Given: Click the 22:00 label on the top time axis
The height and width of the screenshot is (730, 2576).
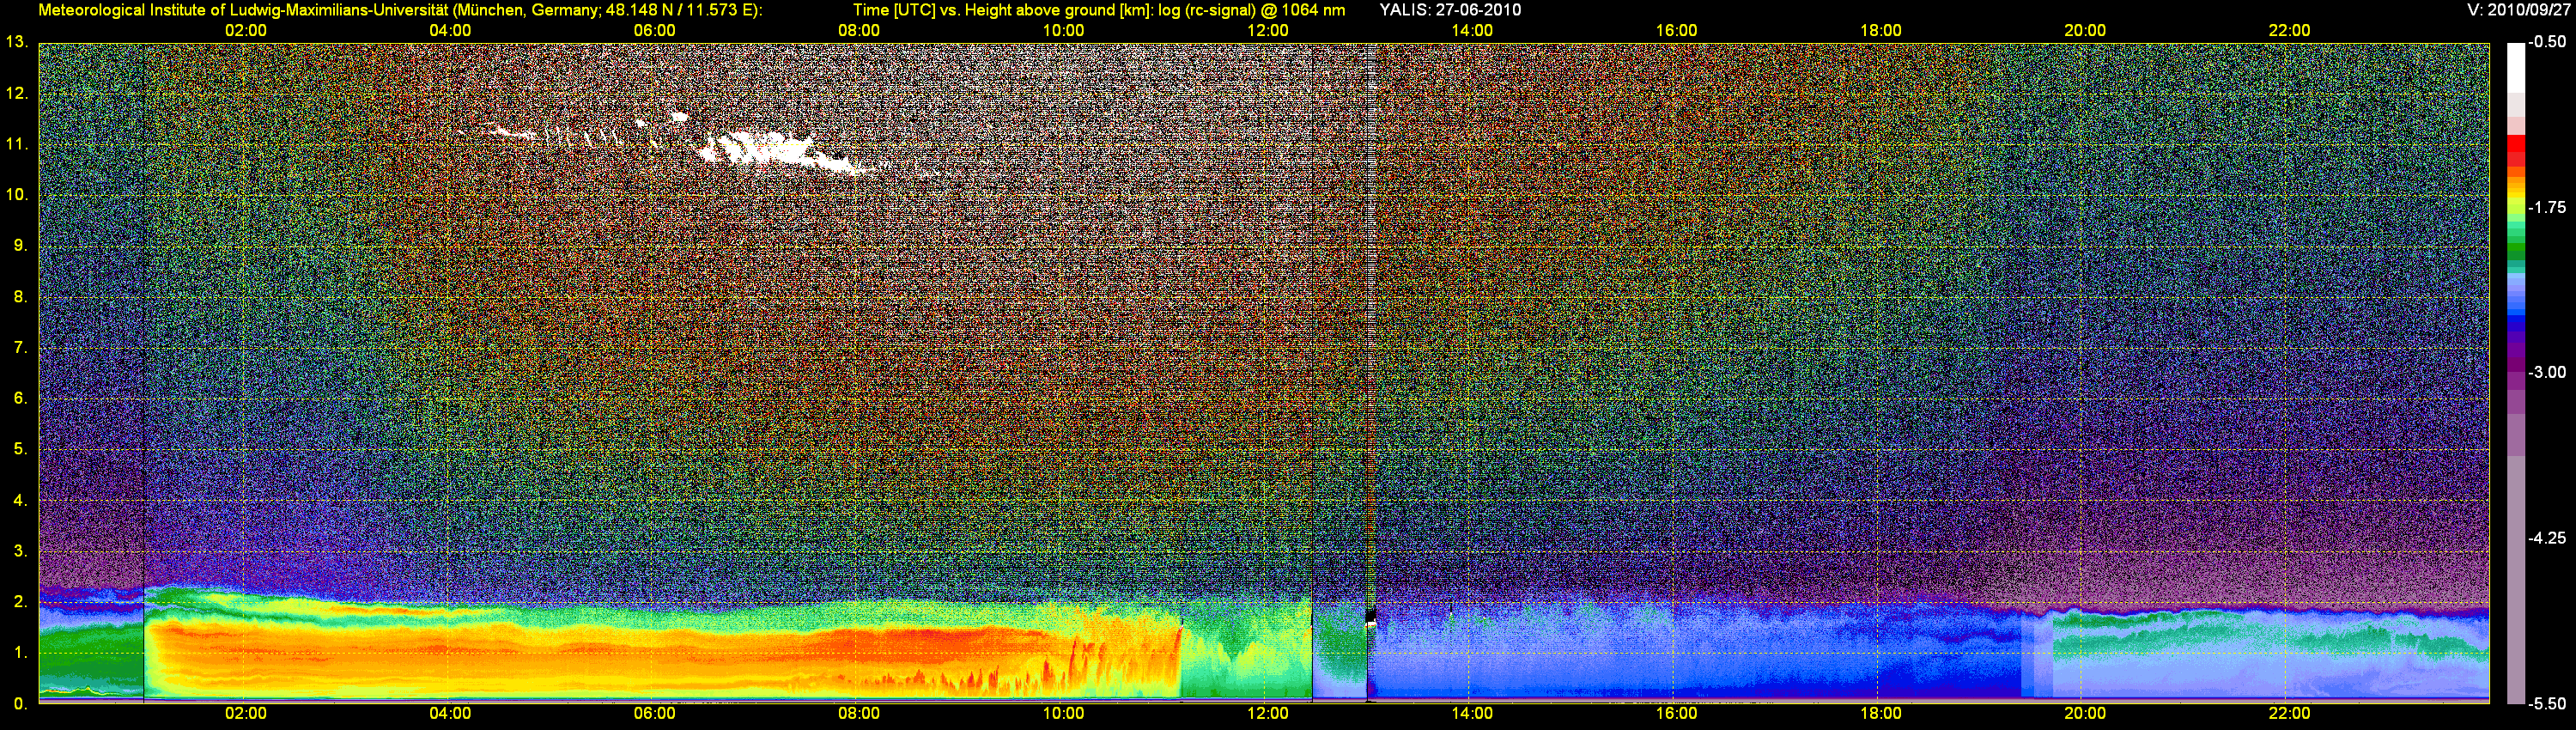Looking at the screenshot, I should pos(2289,31).
